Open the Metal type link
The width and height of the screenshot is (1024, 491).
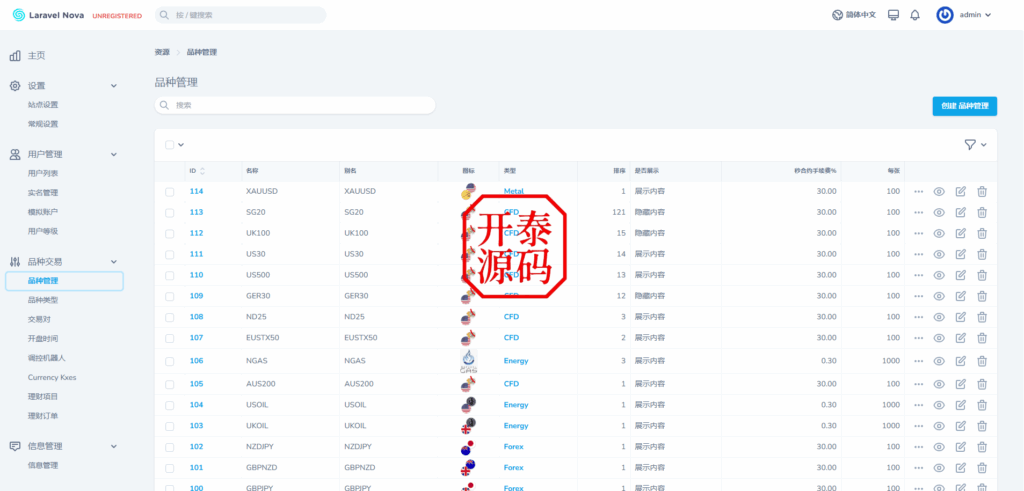[x=513, y=191]
